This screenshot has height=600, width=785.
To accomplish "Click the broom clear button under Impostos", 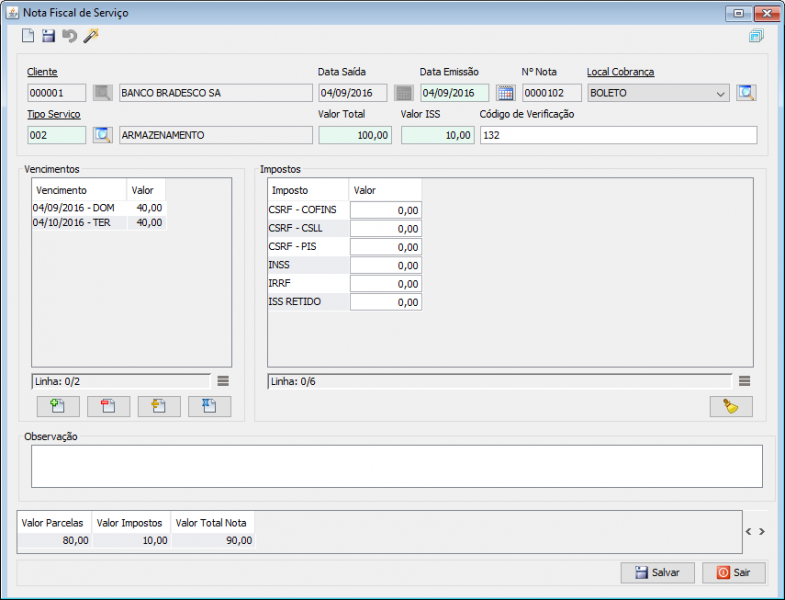I will pyautogui.click(x=731, y=406).
